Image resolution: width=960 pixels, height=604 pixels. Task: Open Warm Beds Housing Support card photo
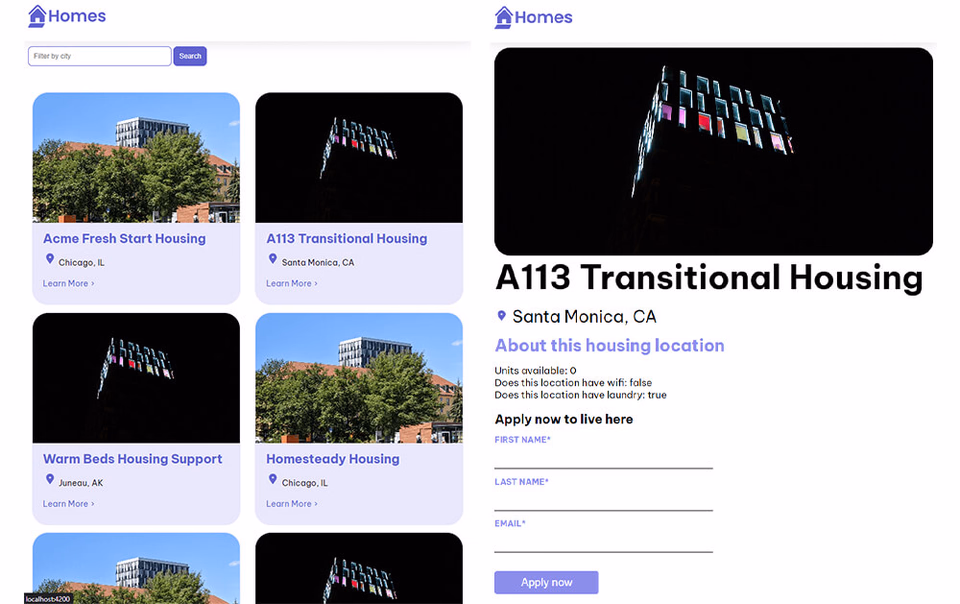(x=136, y=378)
